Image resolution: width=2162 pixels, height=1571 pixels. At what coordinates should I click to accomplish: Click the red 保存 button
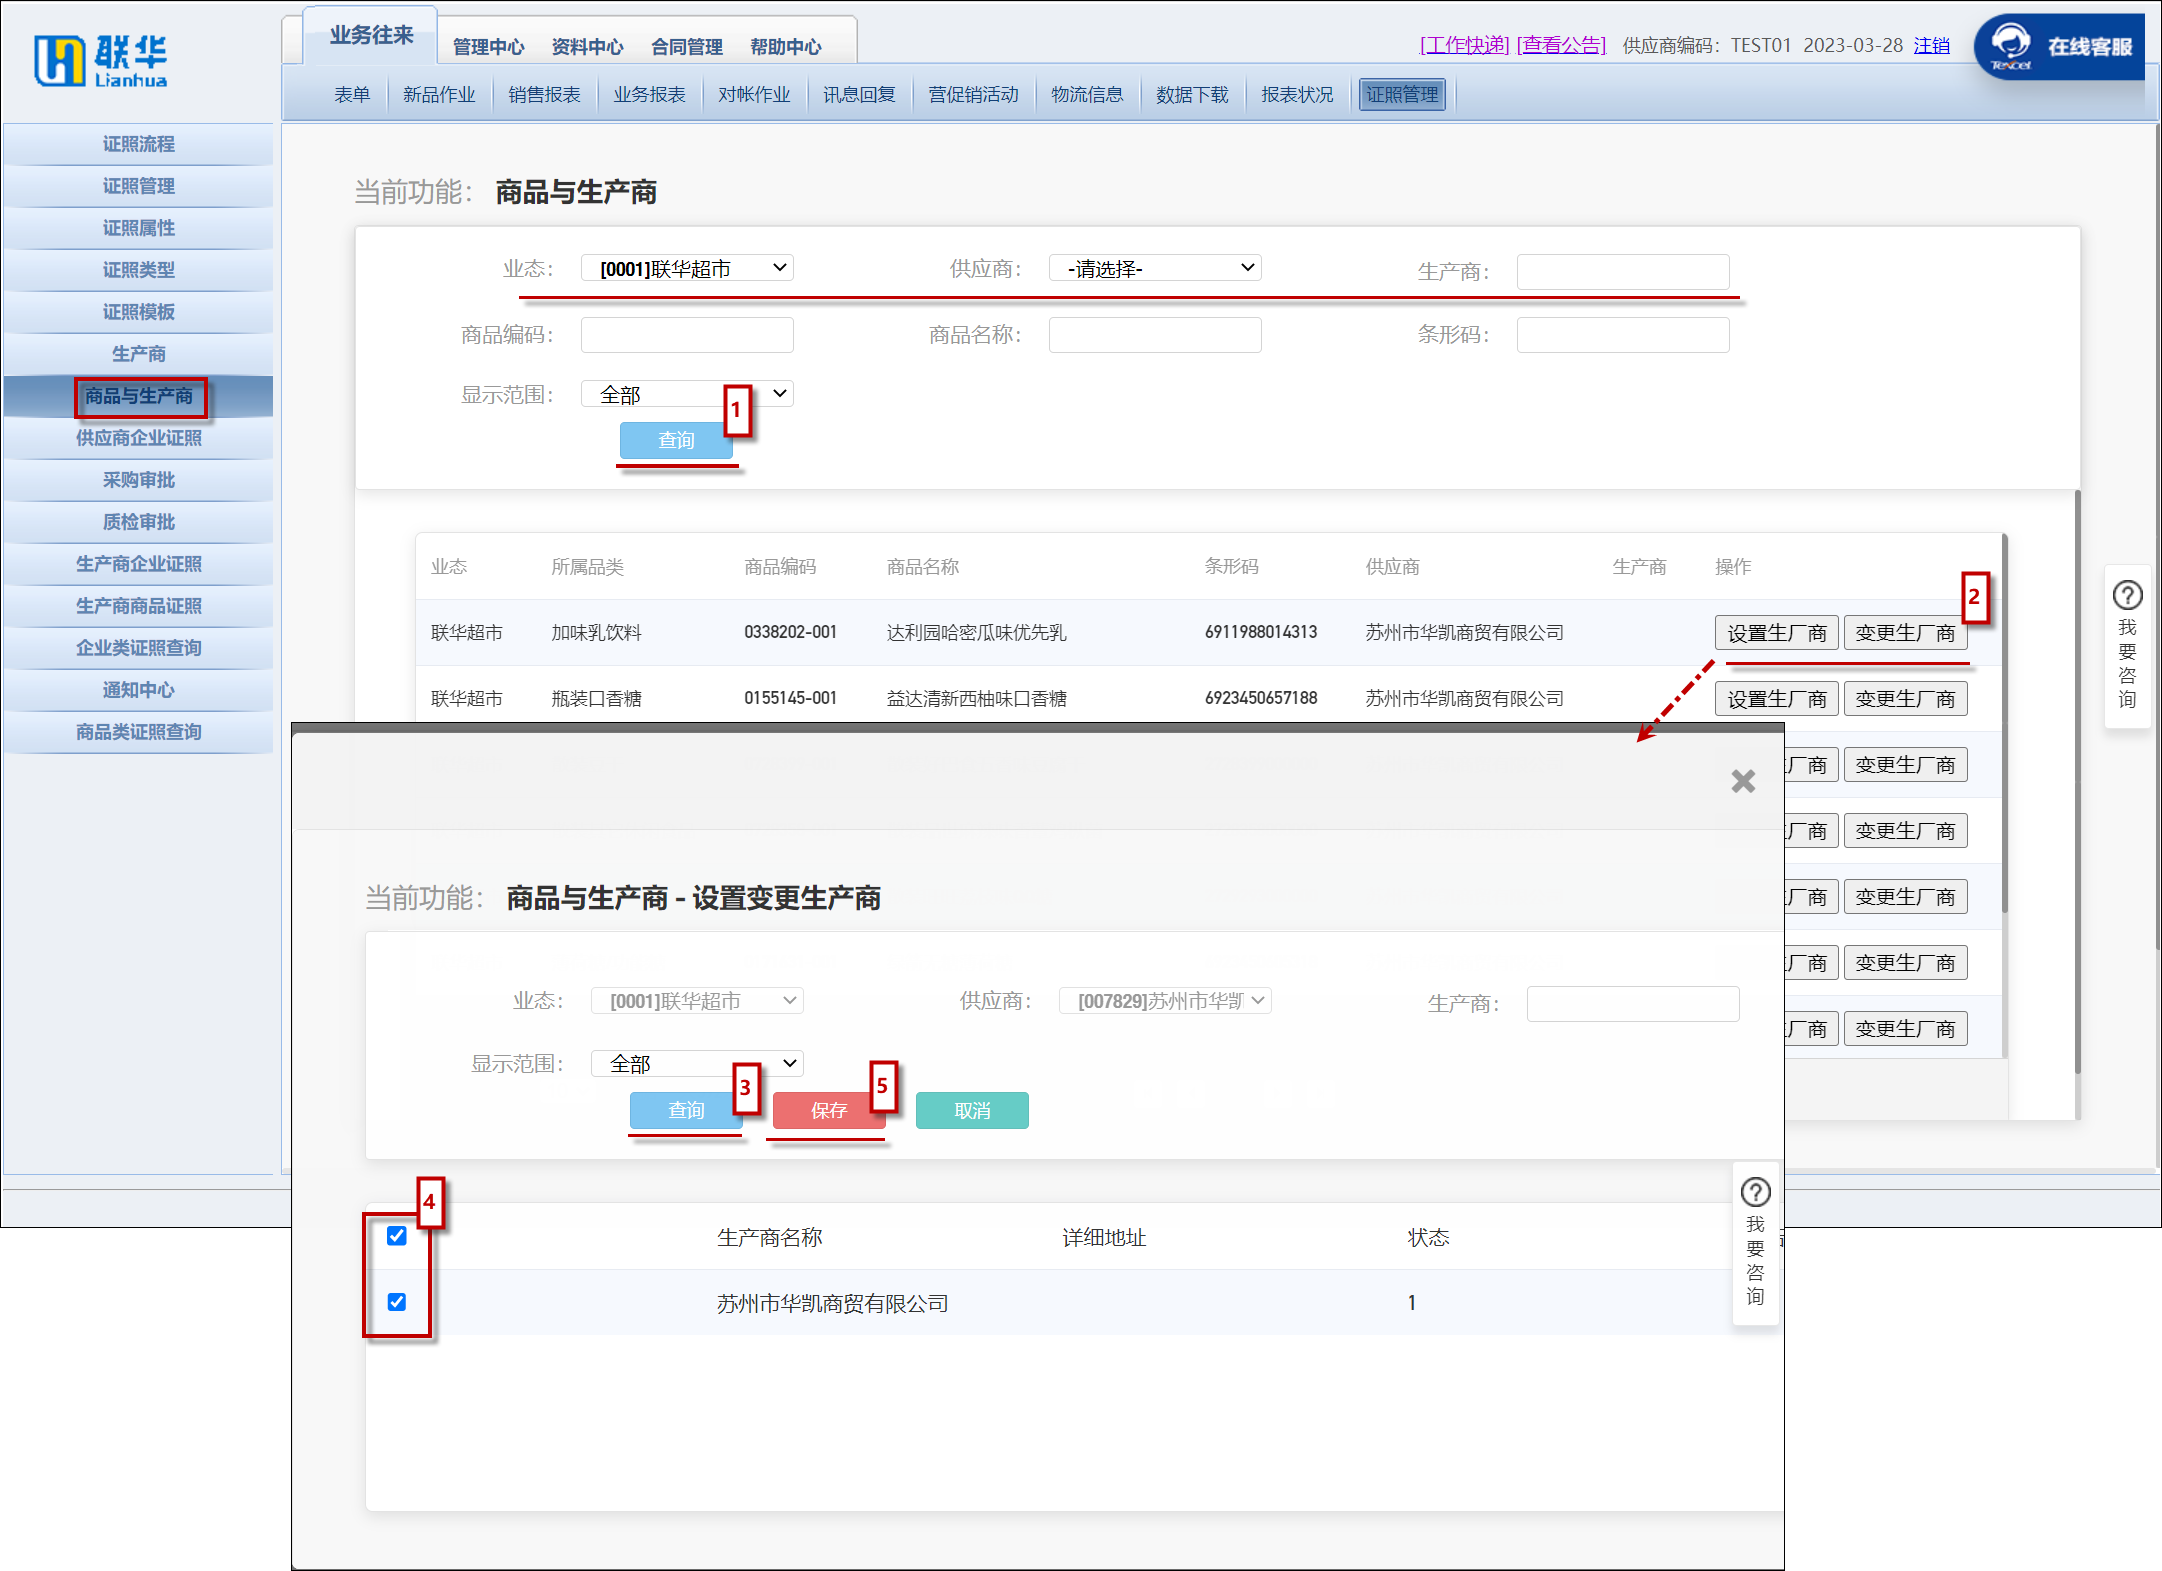(829, 1110)
